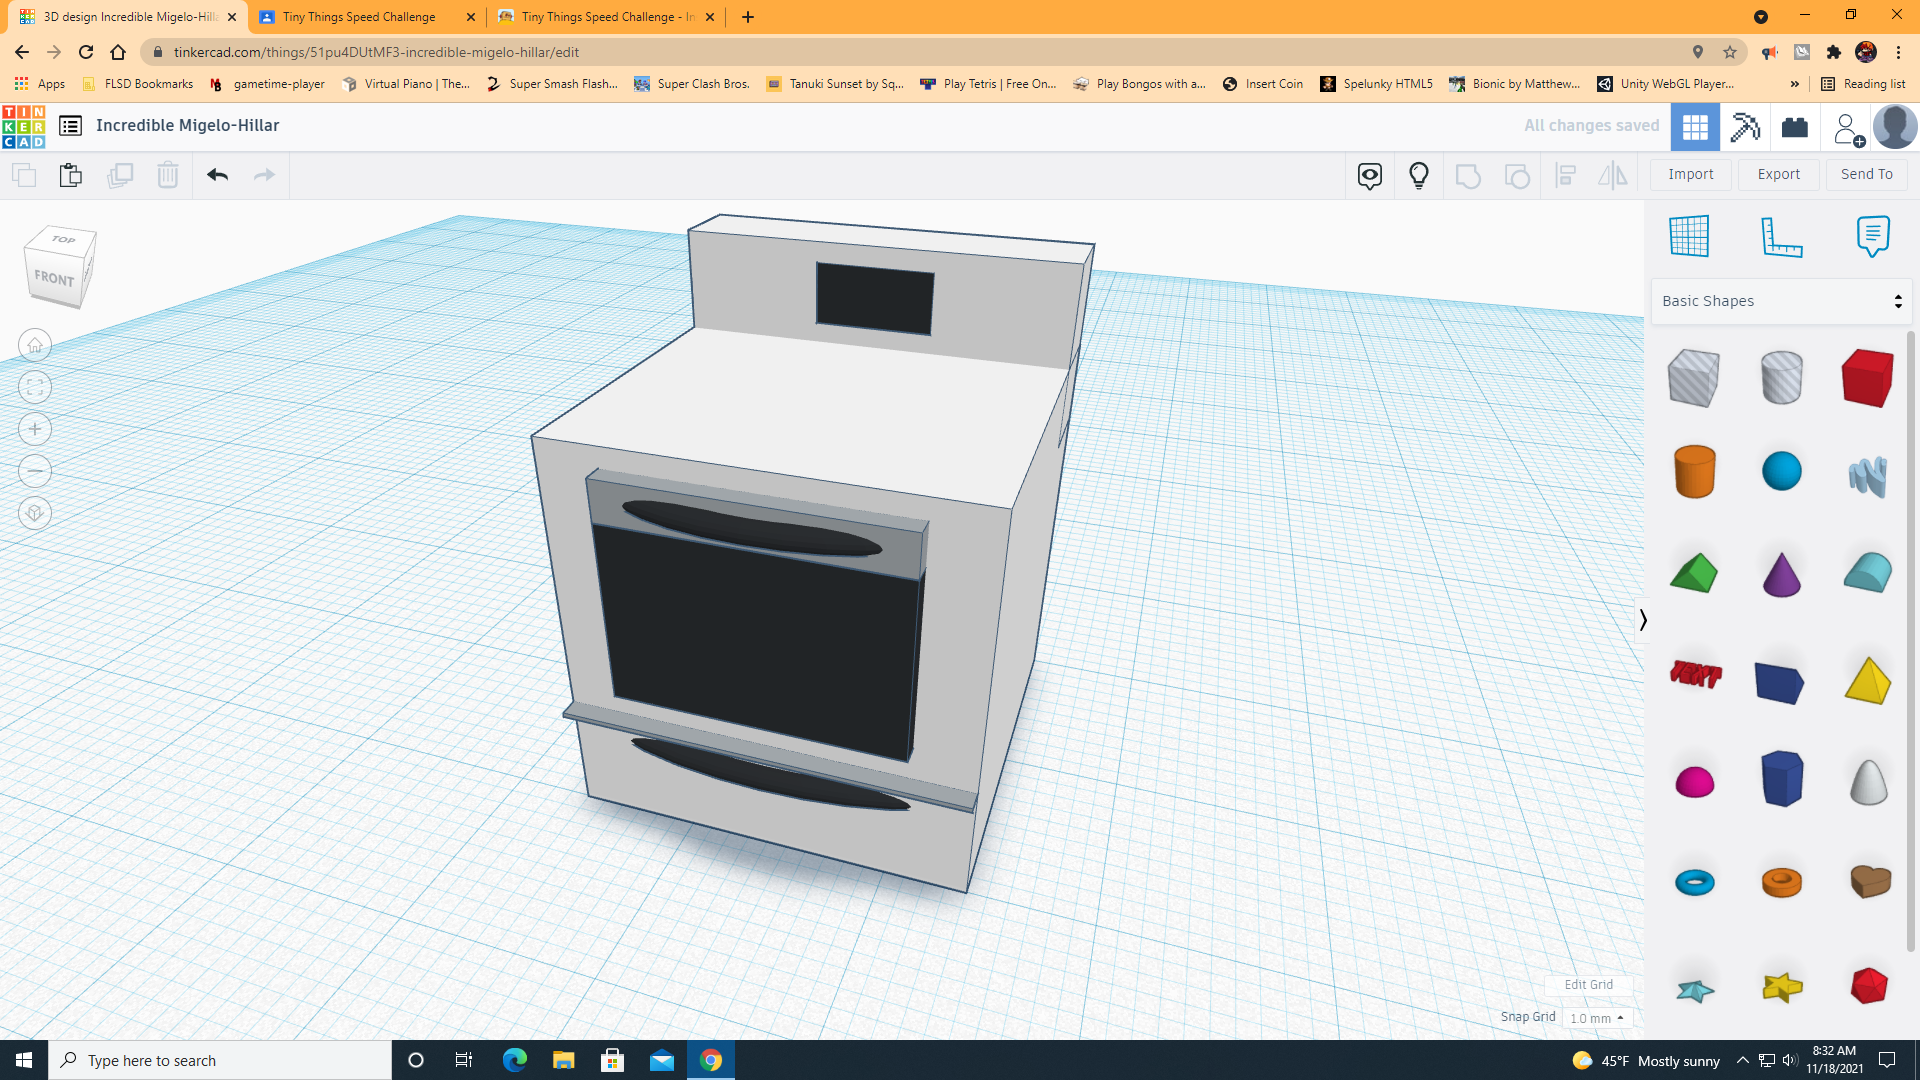Viewport: 1920px width, 1080px height.
Task: Collapse the shapes panel chevron
Action: 1642,620
